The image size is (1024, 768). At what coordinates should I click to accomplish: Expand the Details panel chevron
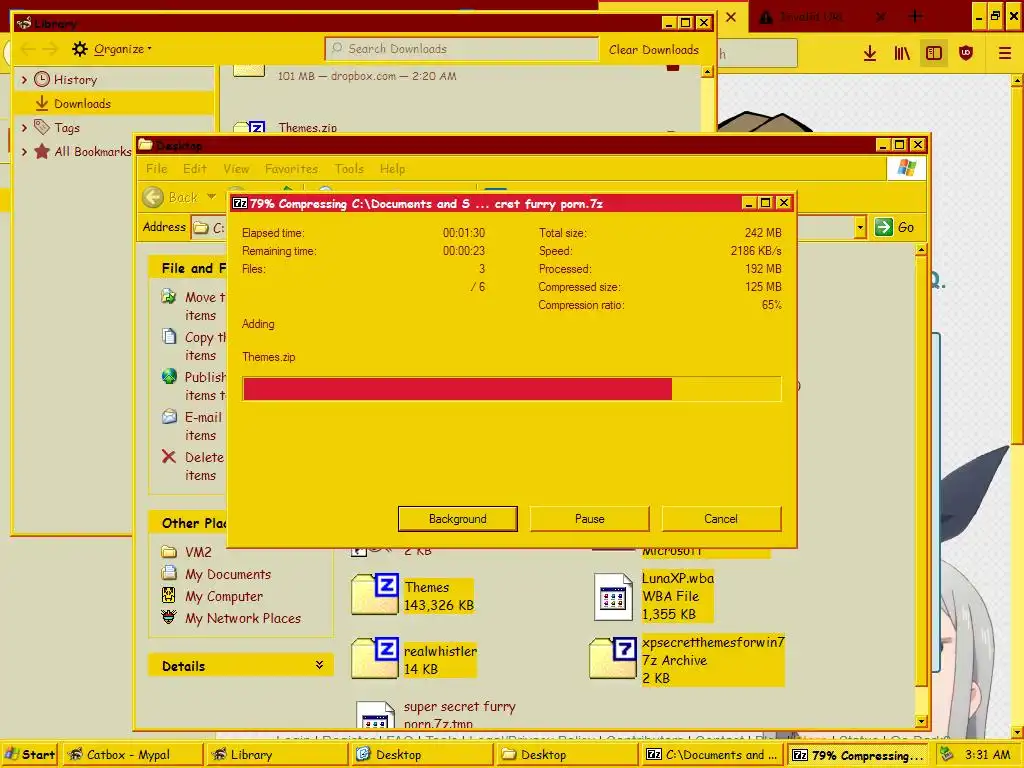[x=319, y=665]
